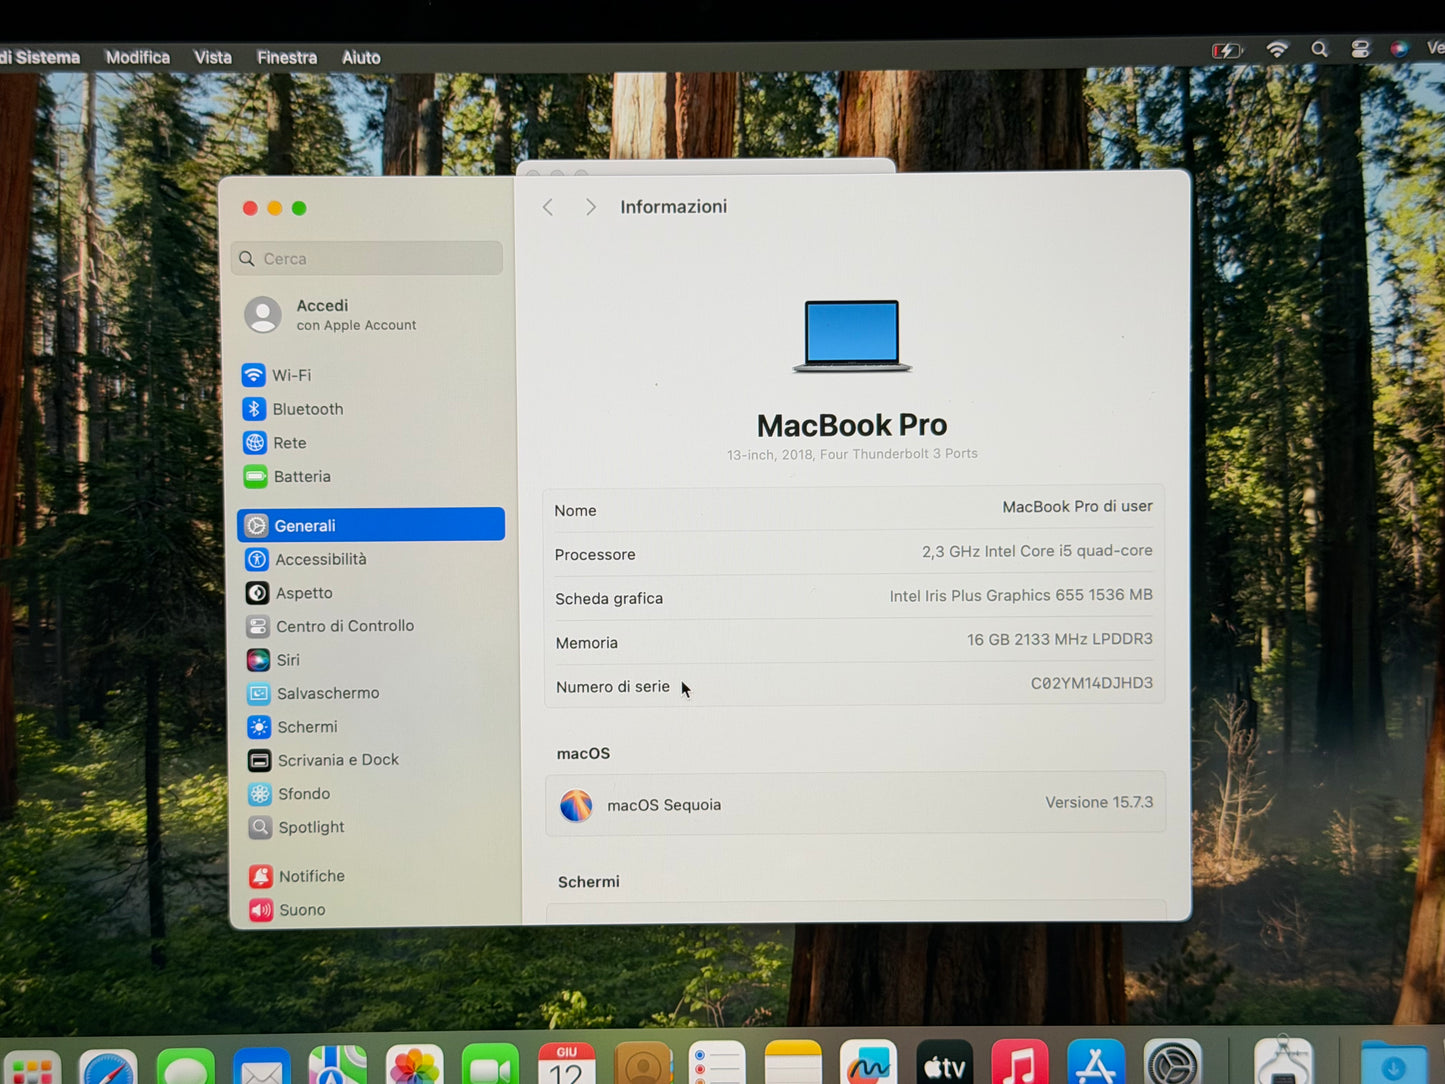Open Contacts from the Dock

pyautogui.click(x=642, y=1064)
